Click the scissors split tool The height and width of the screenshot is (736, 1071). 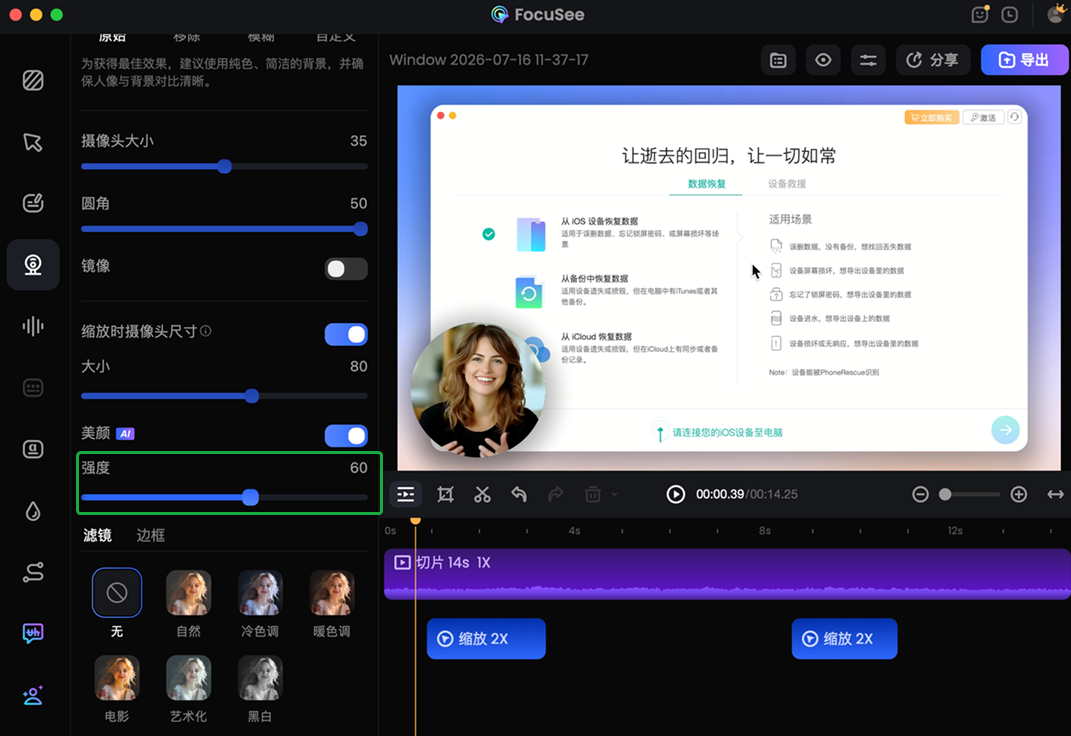point(482,494)
